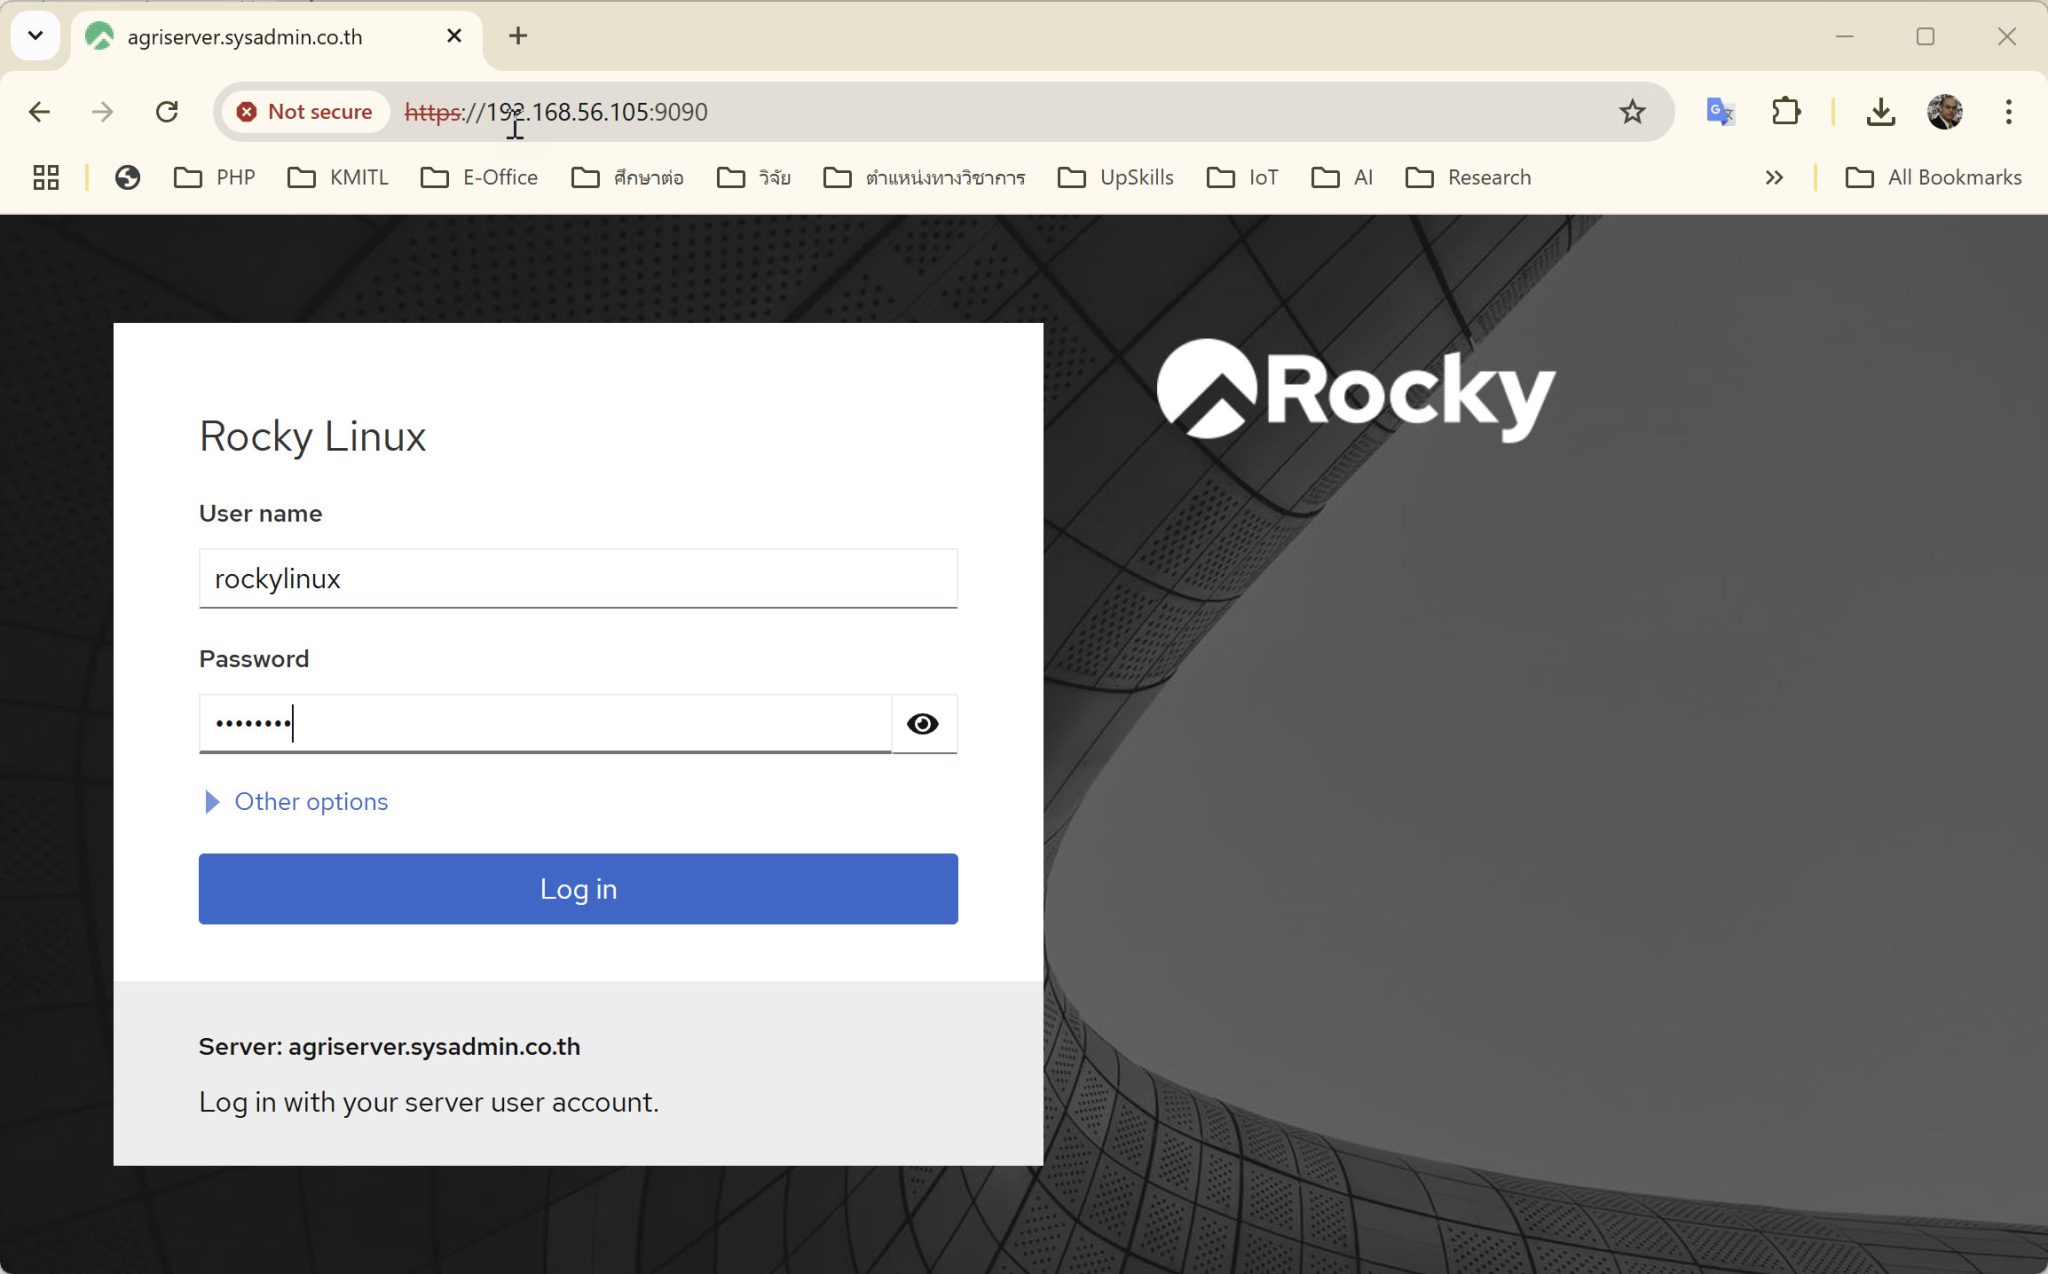
Task: Expand hidden bookmarks with the double chevron
Action: click(x=1775, y=177)
